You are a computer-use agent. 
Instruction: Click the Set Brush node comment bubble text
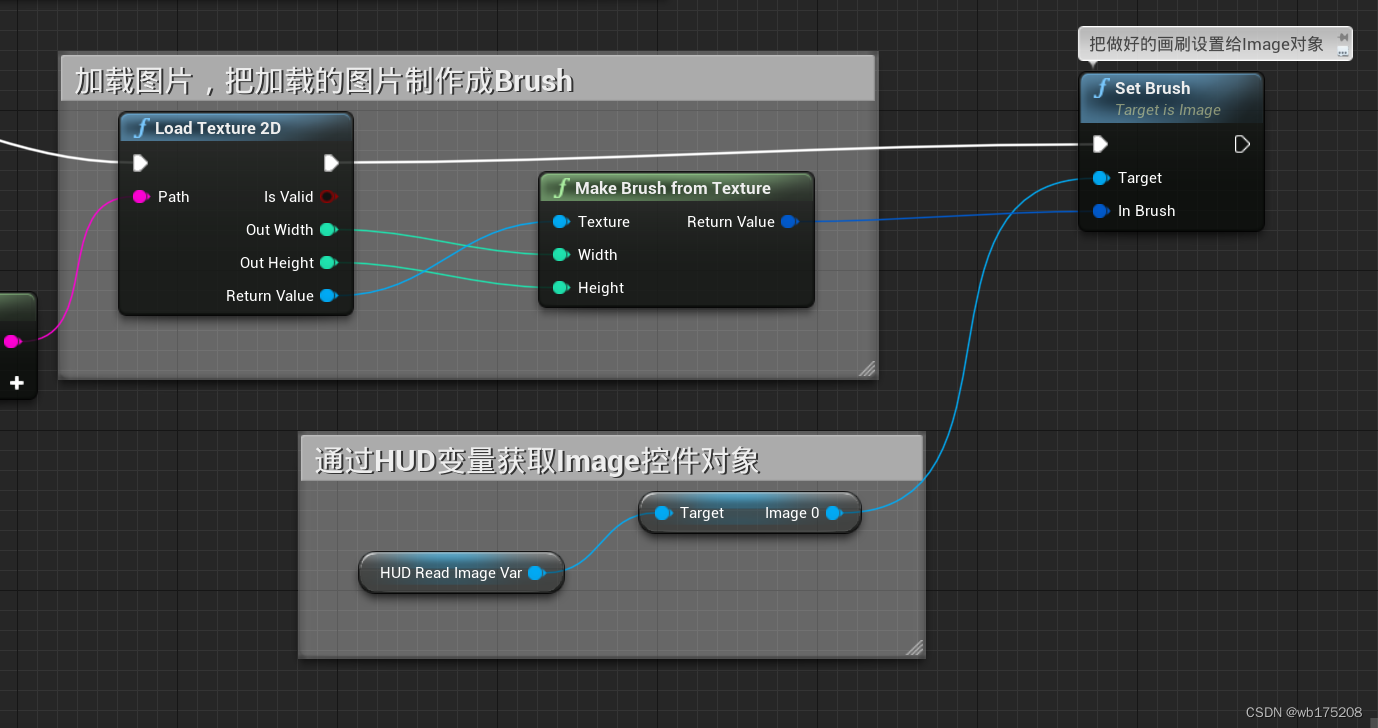[1206, 44]
